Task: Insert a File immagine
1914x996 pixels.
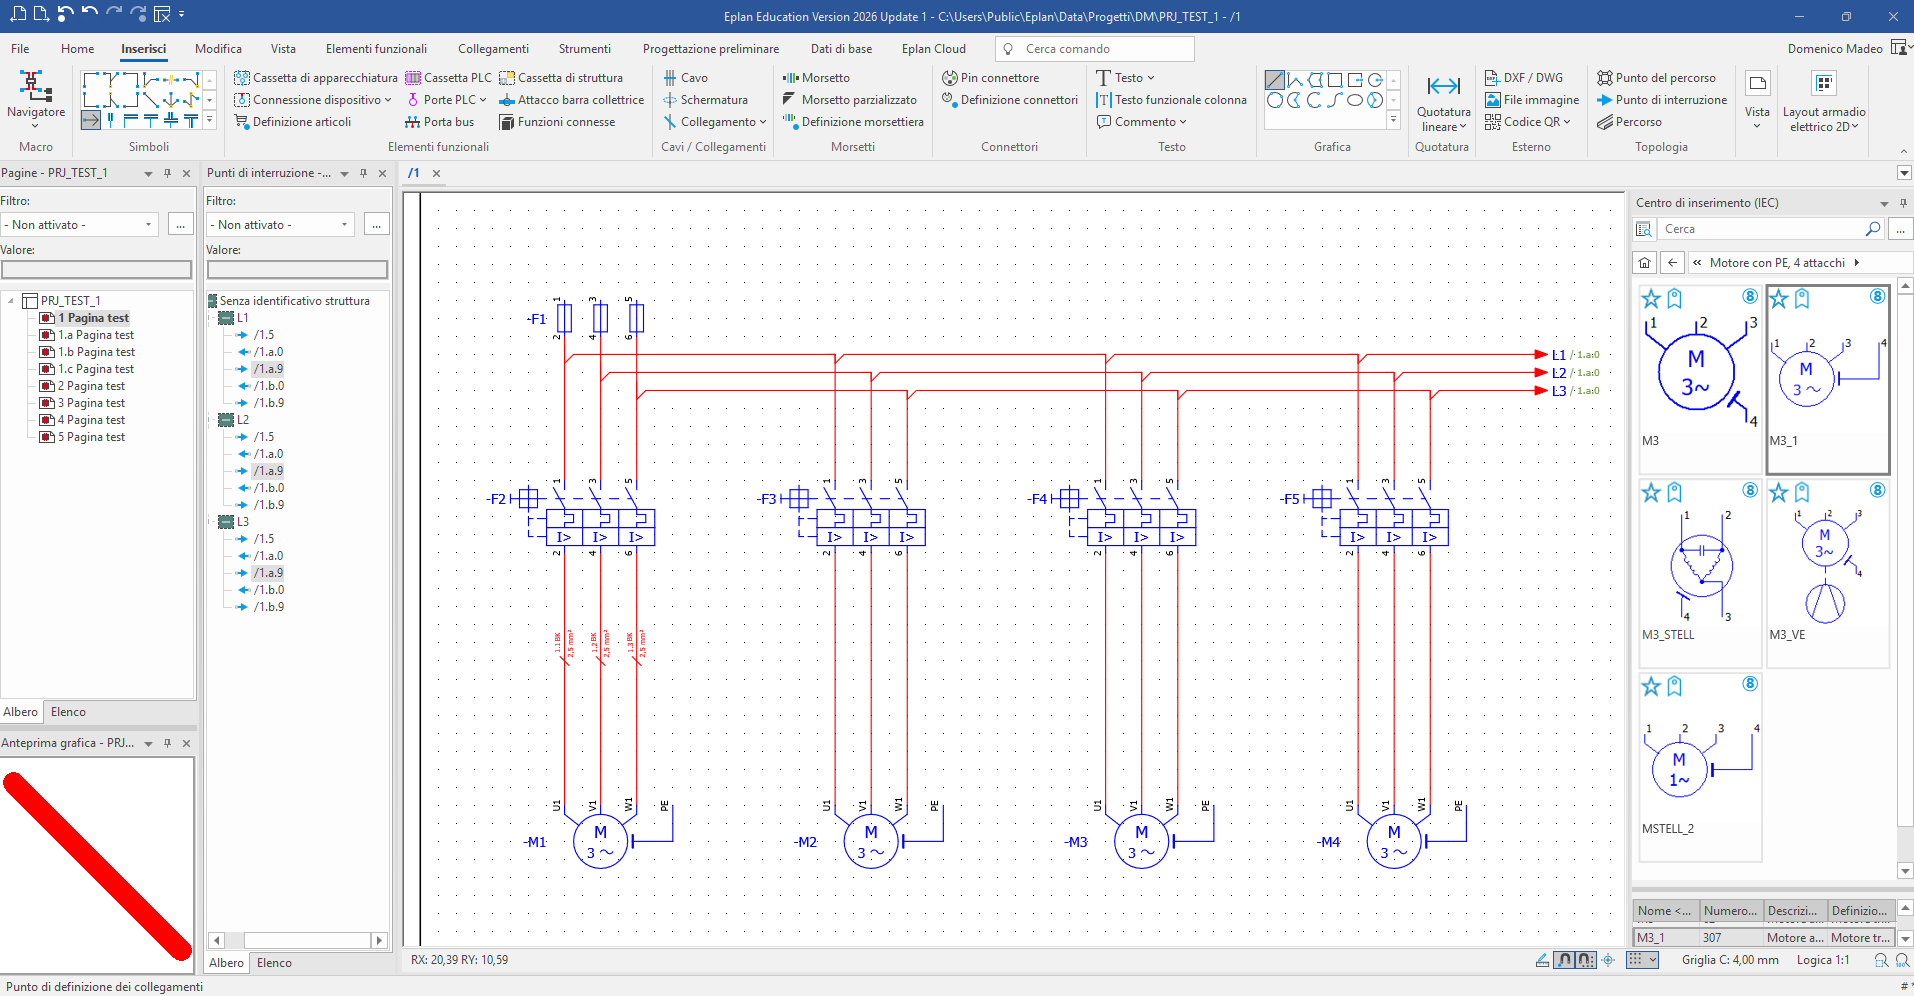Action: pyautogui.click(x=1531, y=100)
